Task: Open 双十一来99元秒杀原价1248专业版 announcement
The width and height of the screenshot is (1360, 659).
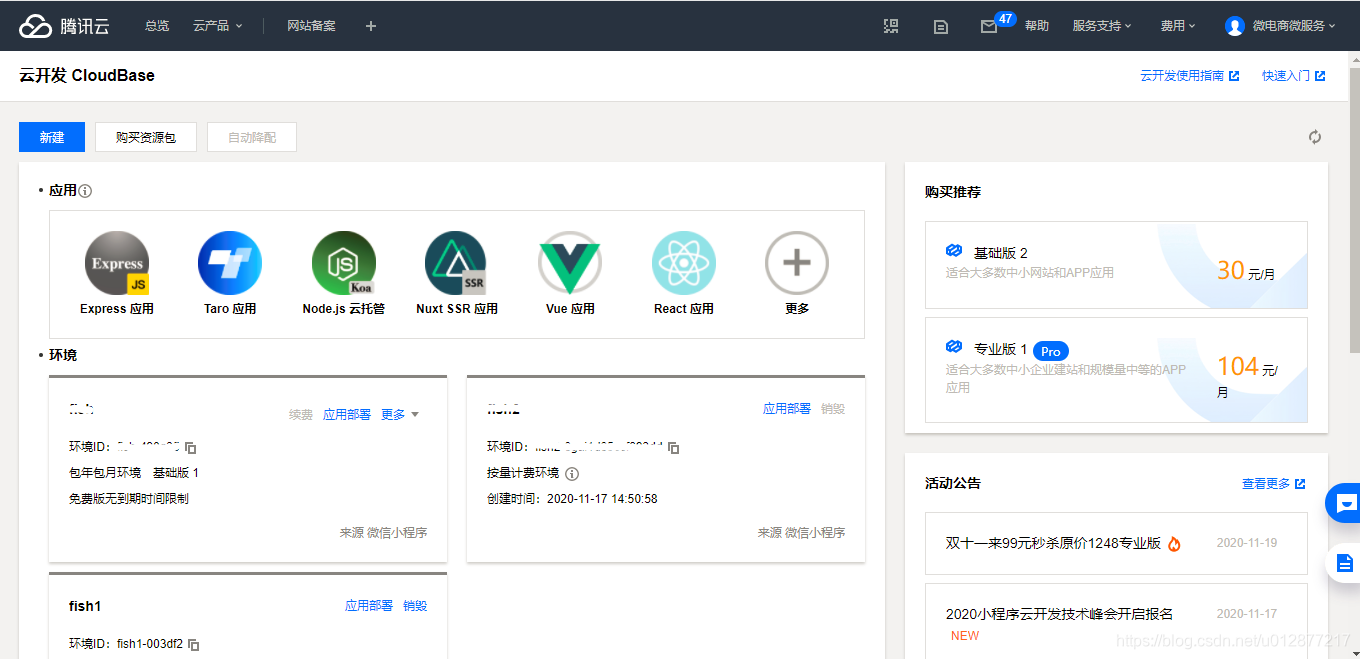Action: [1053, 543]
